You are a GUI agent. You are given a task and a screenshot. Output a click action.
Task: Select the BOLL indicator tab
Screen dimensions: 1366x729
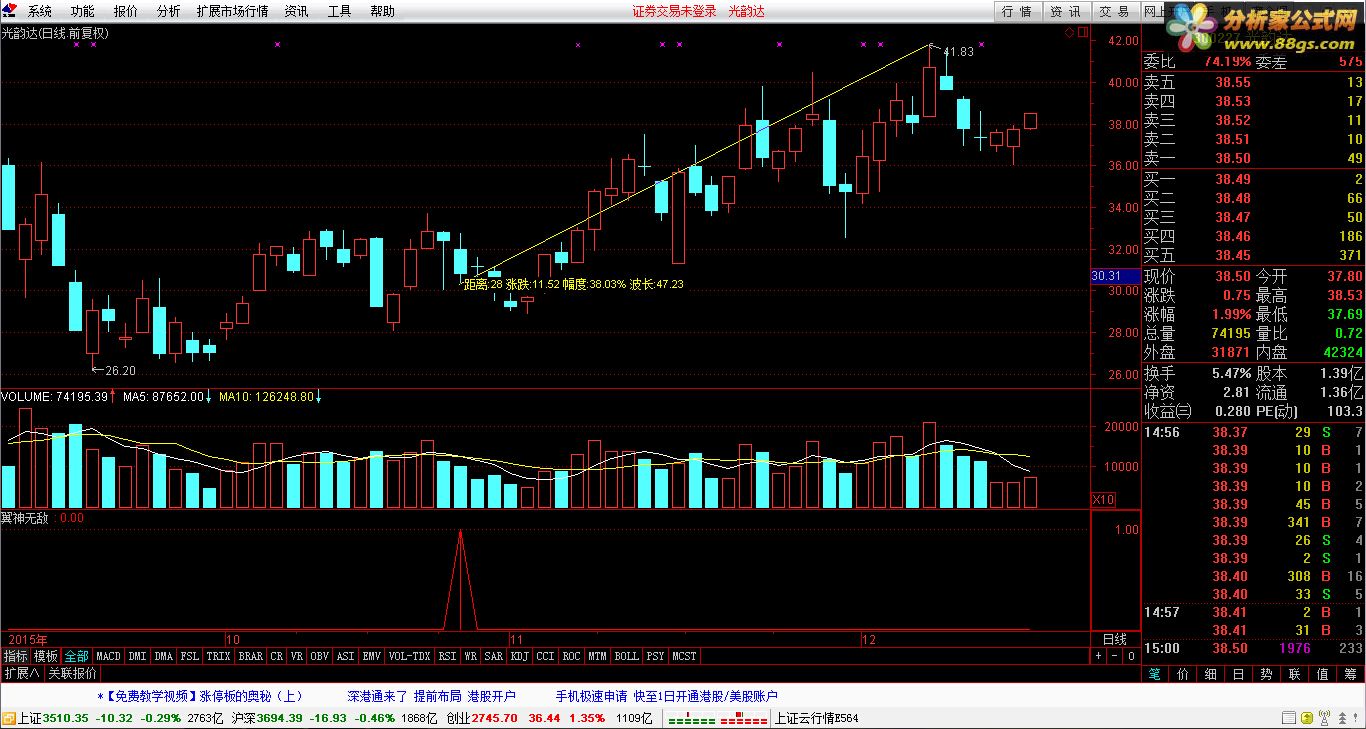626,656
